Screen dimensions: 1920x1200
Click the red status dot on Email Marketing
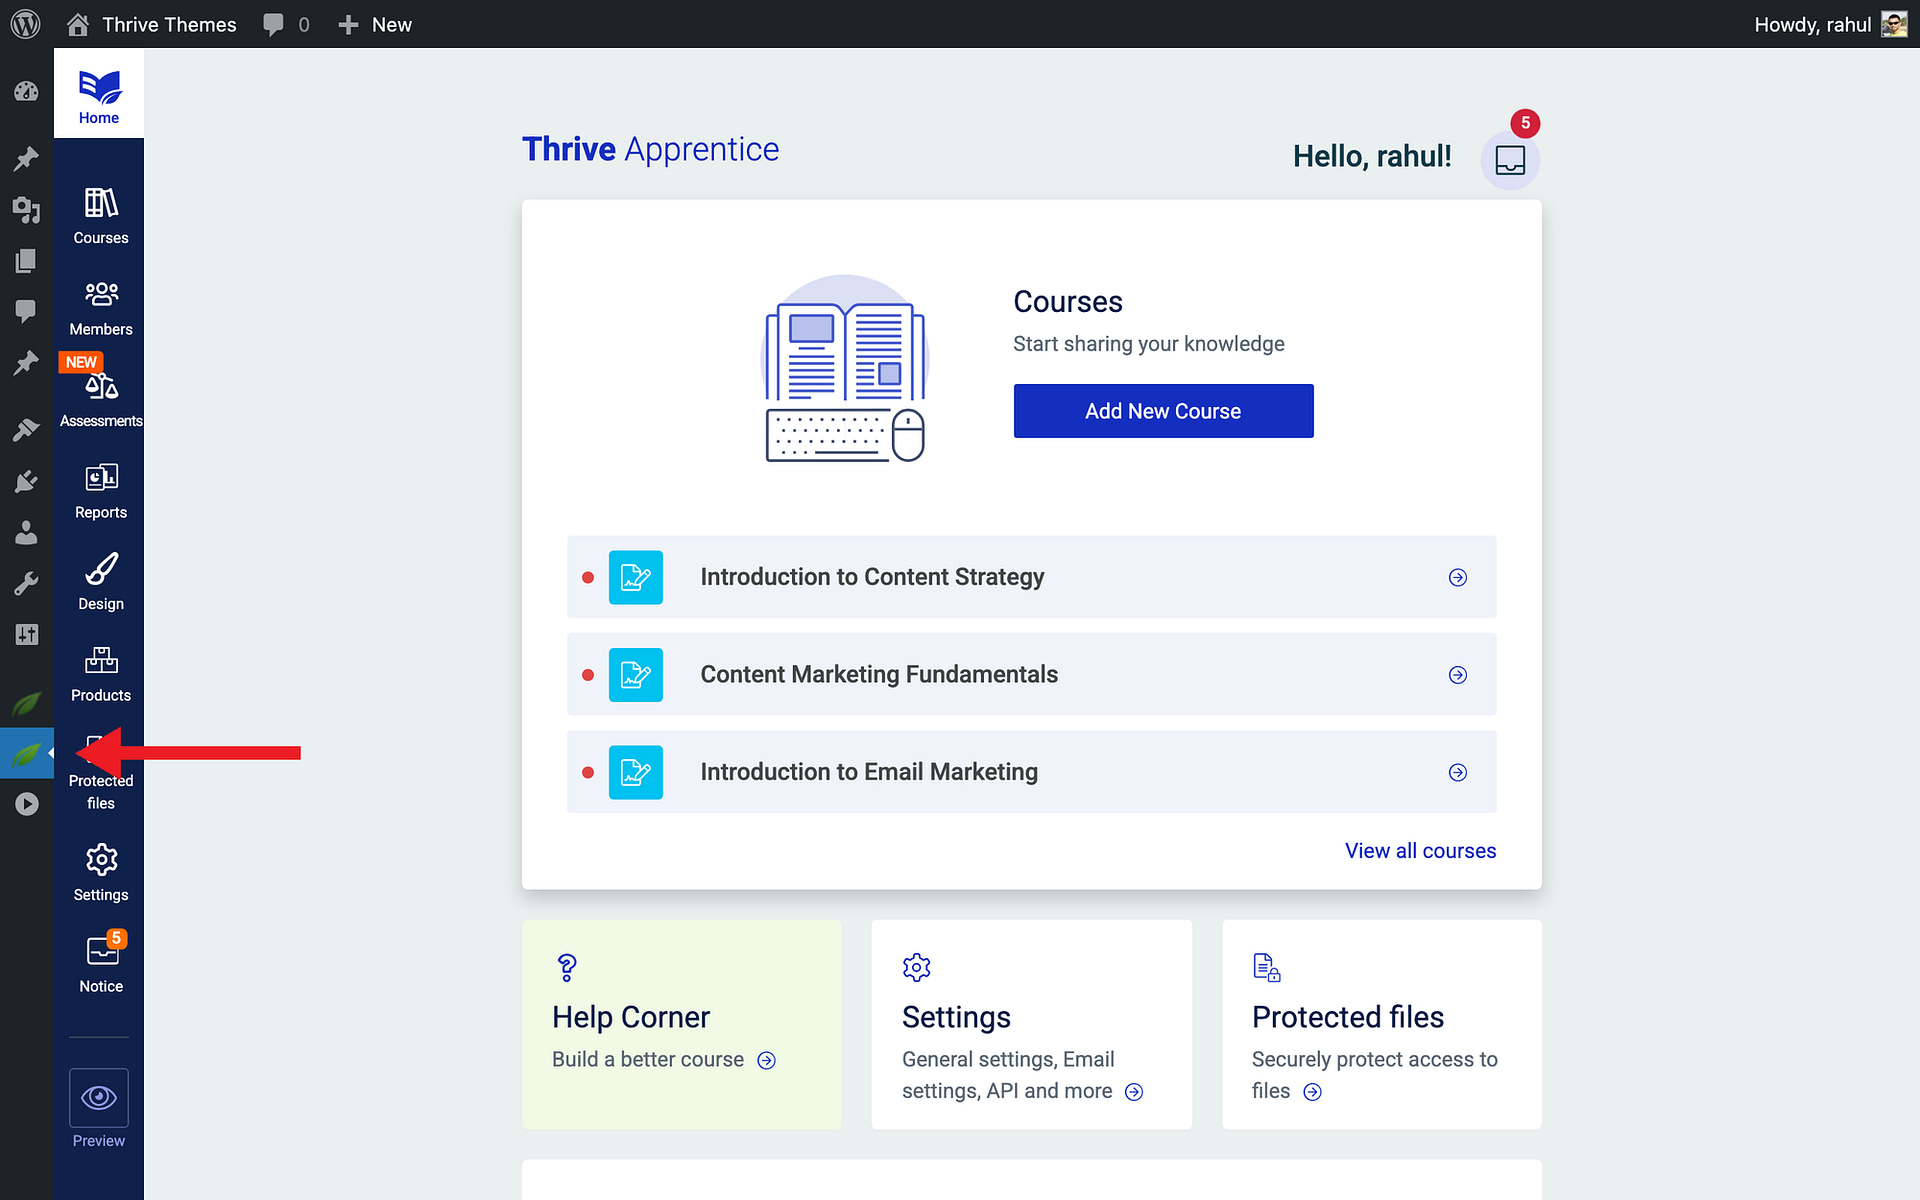(x=588, y=772)
